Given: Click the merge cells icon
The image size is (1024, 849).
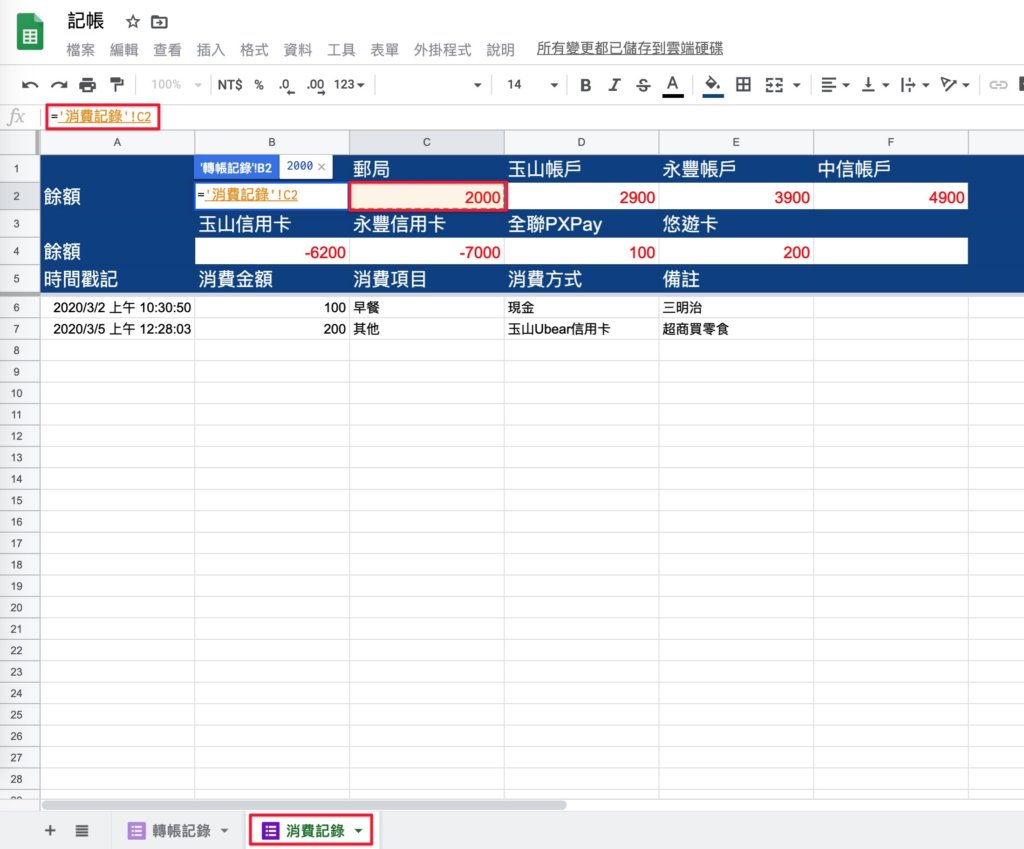Looking at the screenshot, I should [774, 85].
